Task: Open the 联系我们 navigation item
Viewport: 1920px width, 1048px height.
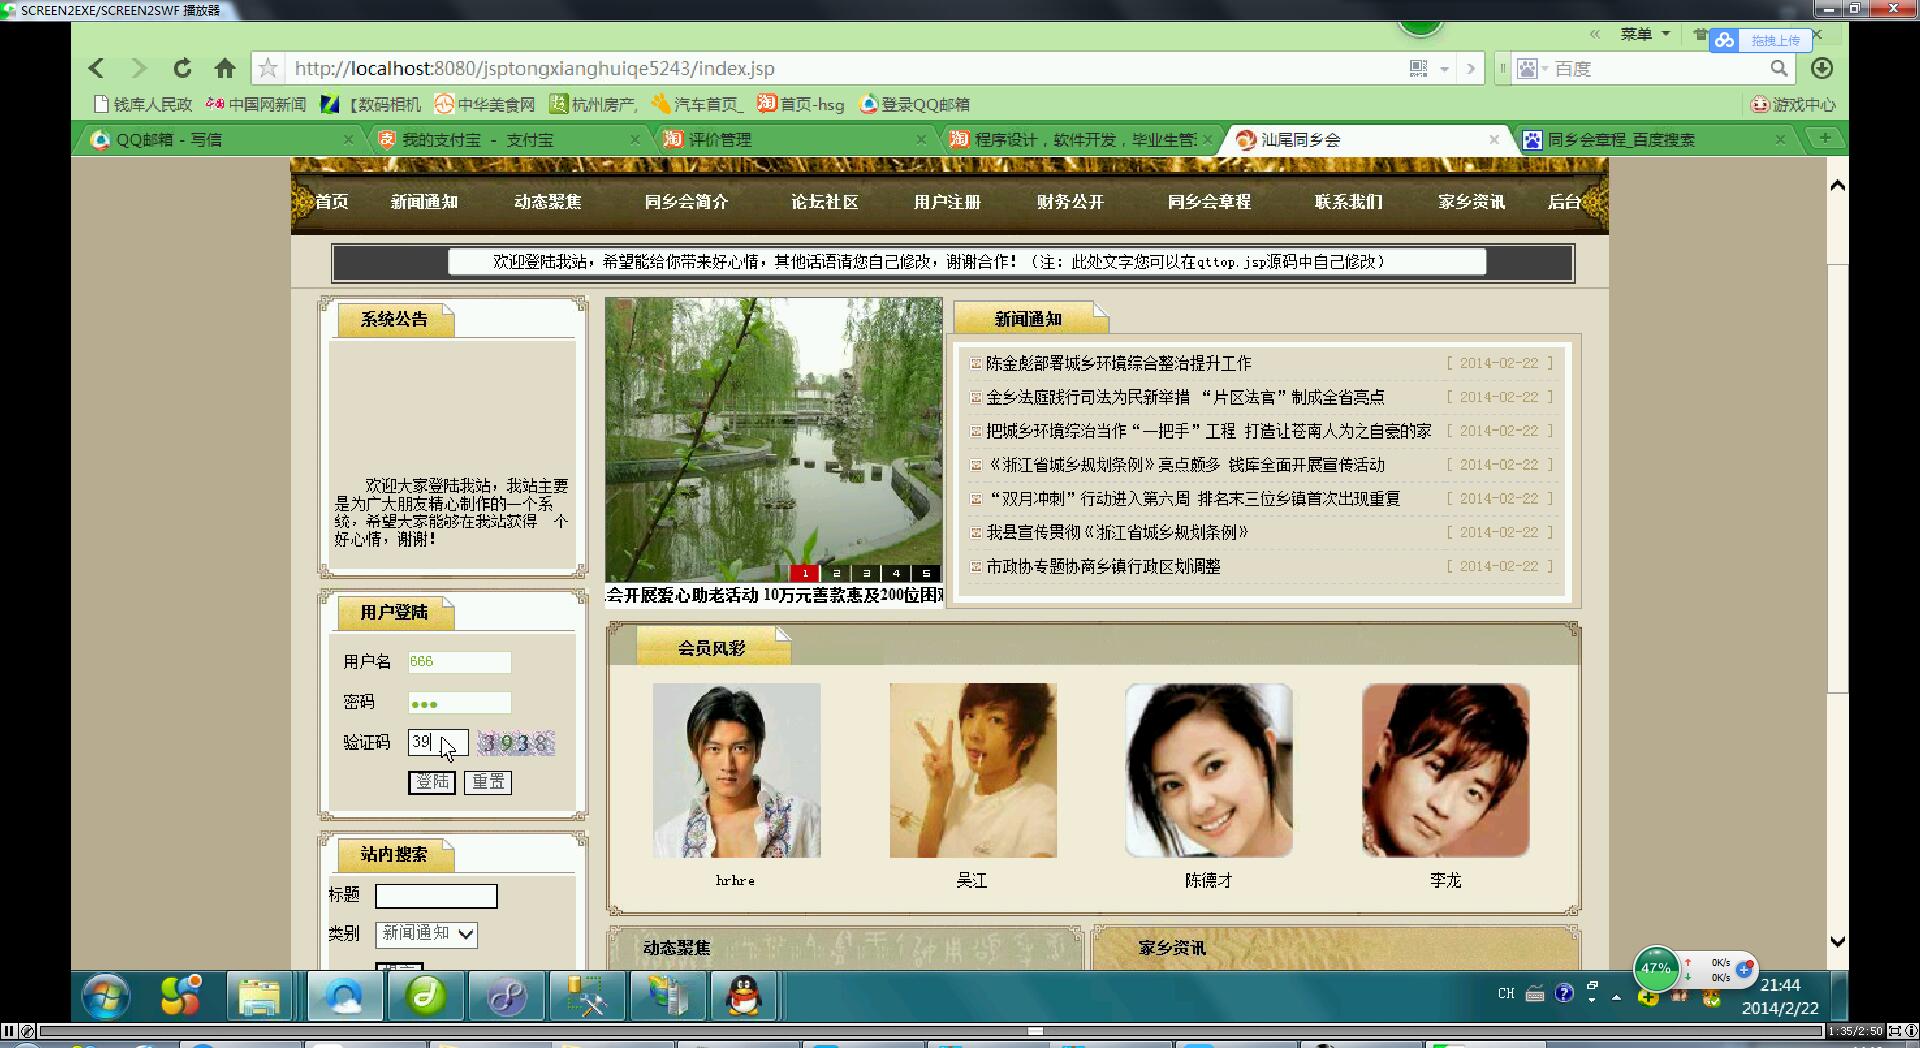Action: [1348, 202]
